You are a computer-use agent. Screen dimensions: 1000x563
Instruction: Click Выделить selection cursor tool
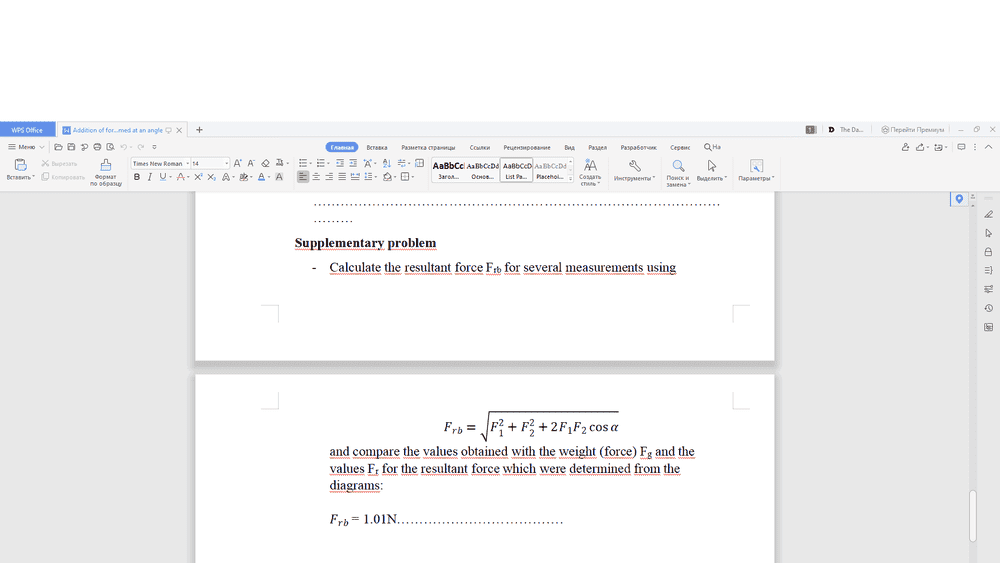(712, 170)
